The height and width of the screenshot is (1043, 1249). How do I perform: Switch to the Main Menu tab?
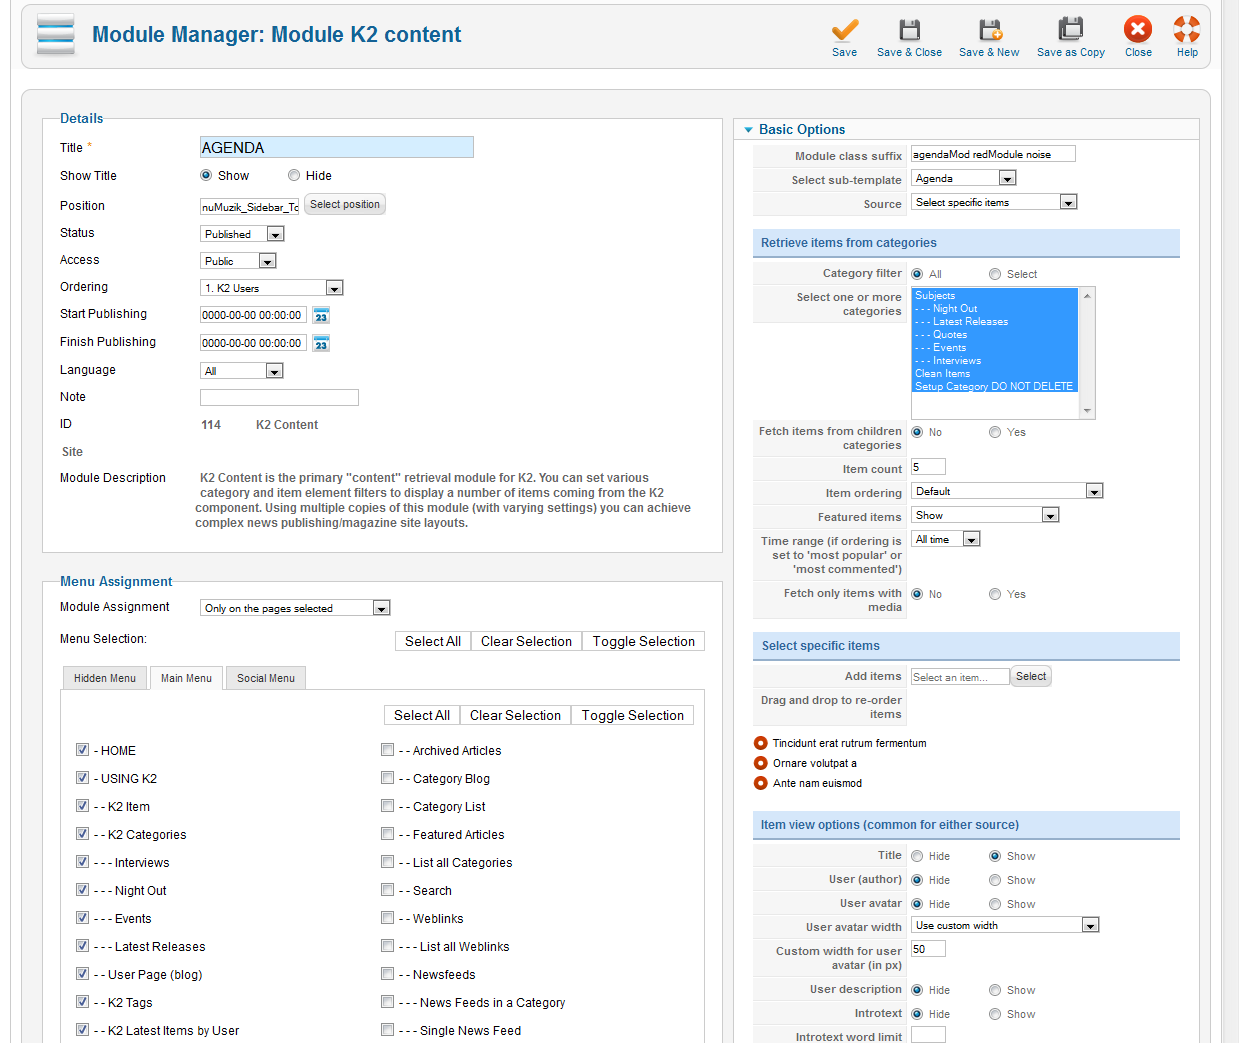point(186,678)
